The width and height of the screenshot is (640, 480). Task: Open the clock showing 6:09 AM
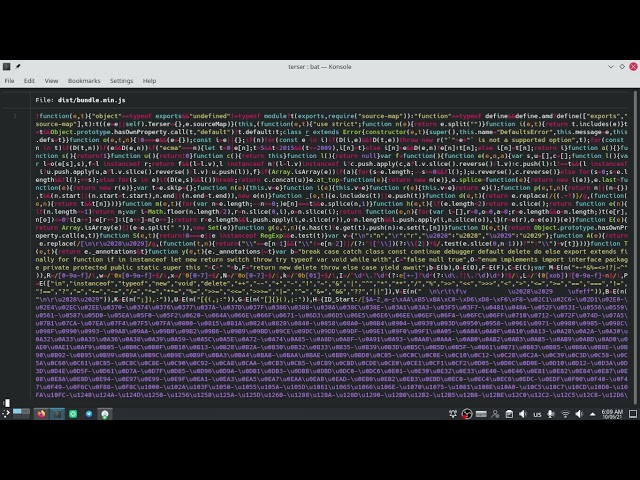pyautogui.click(x=612, y=414)
